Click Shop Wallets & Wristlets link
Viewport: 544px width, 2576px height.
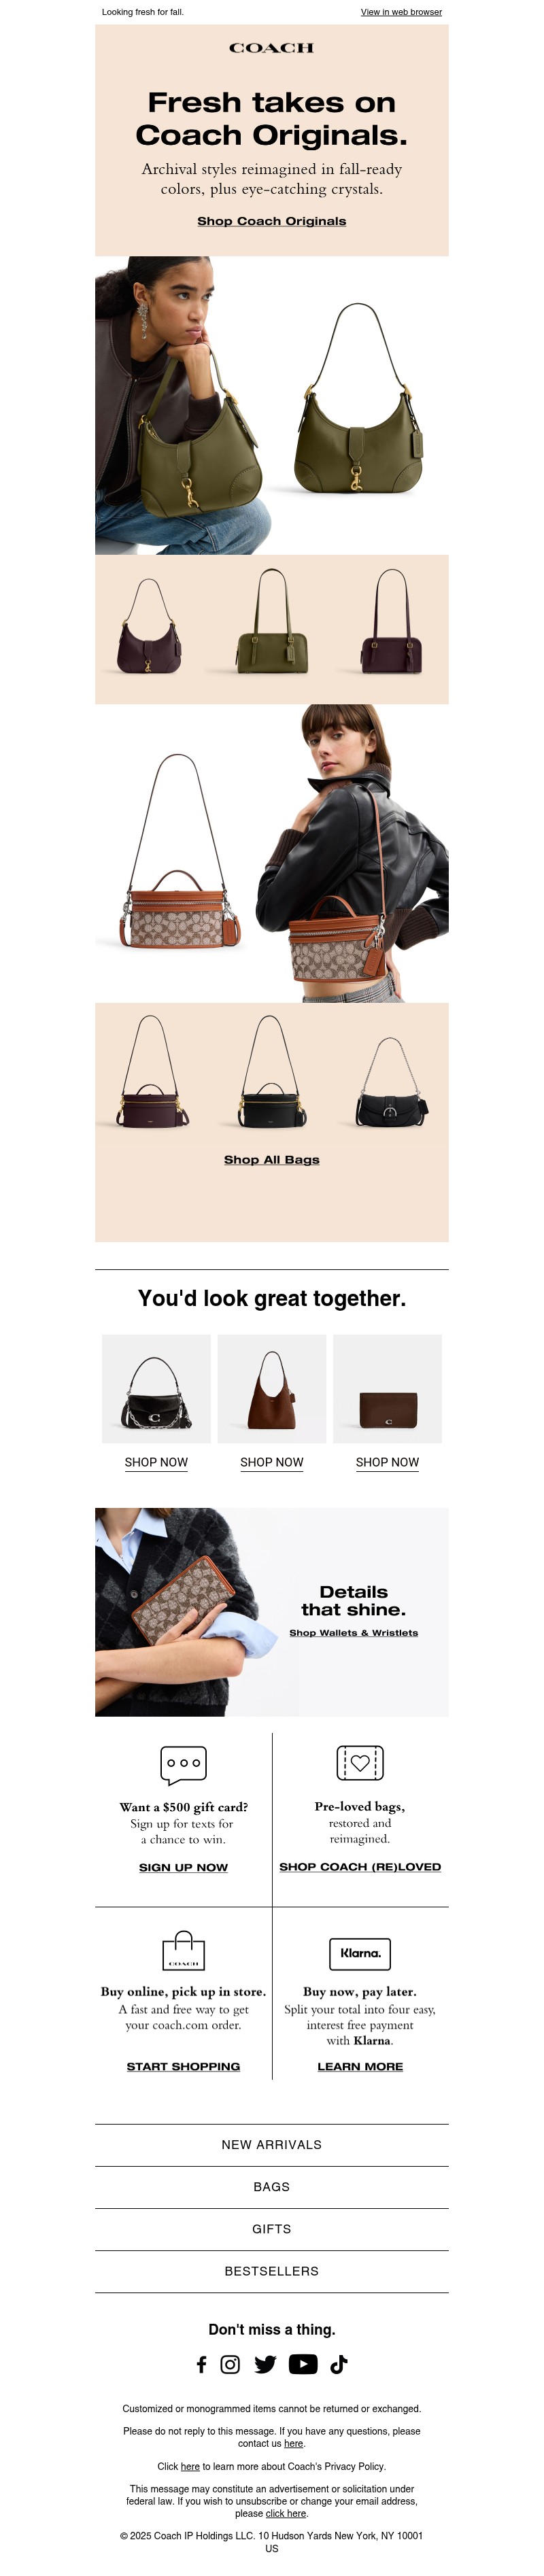coord(354,1633)
